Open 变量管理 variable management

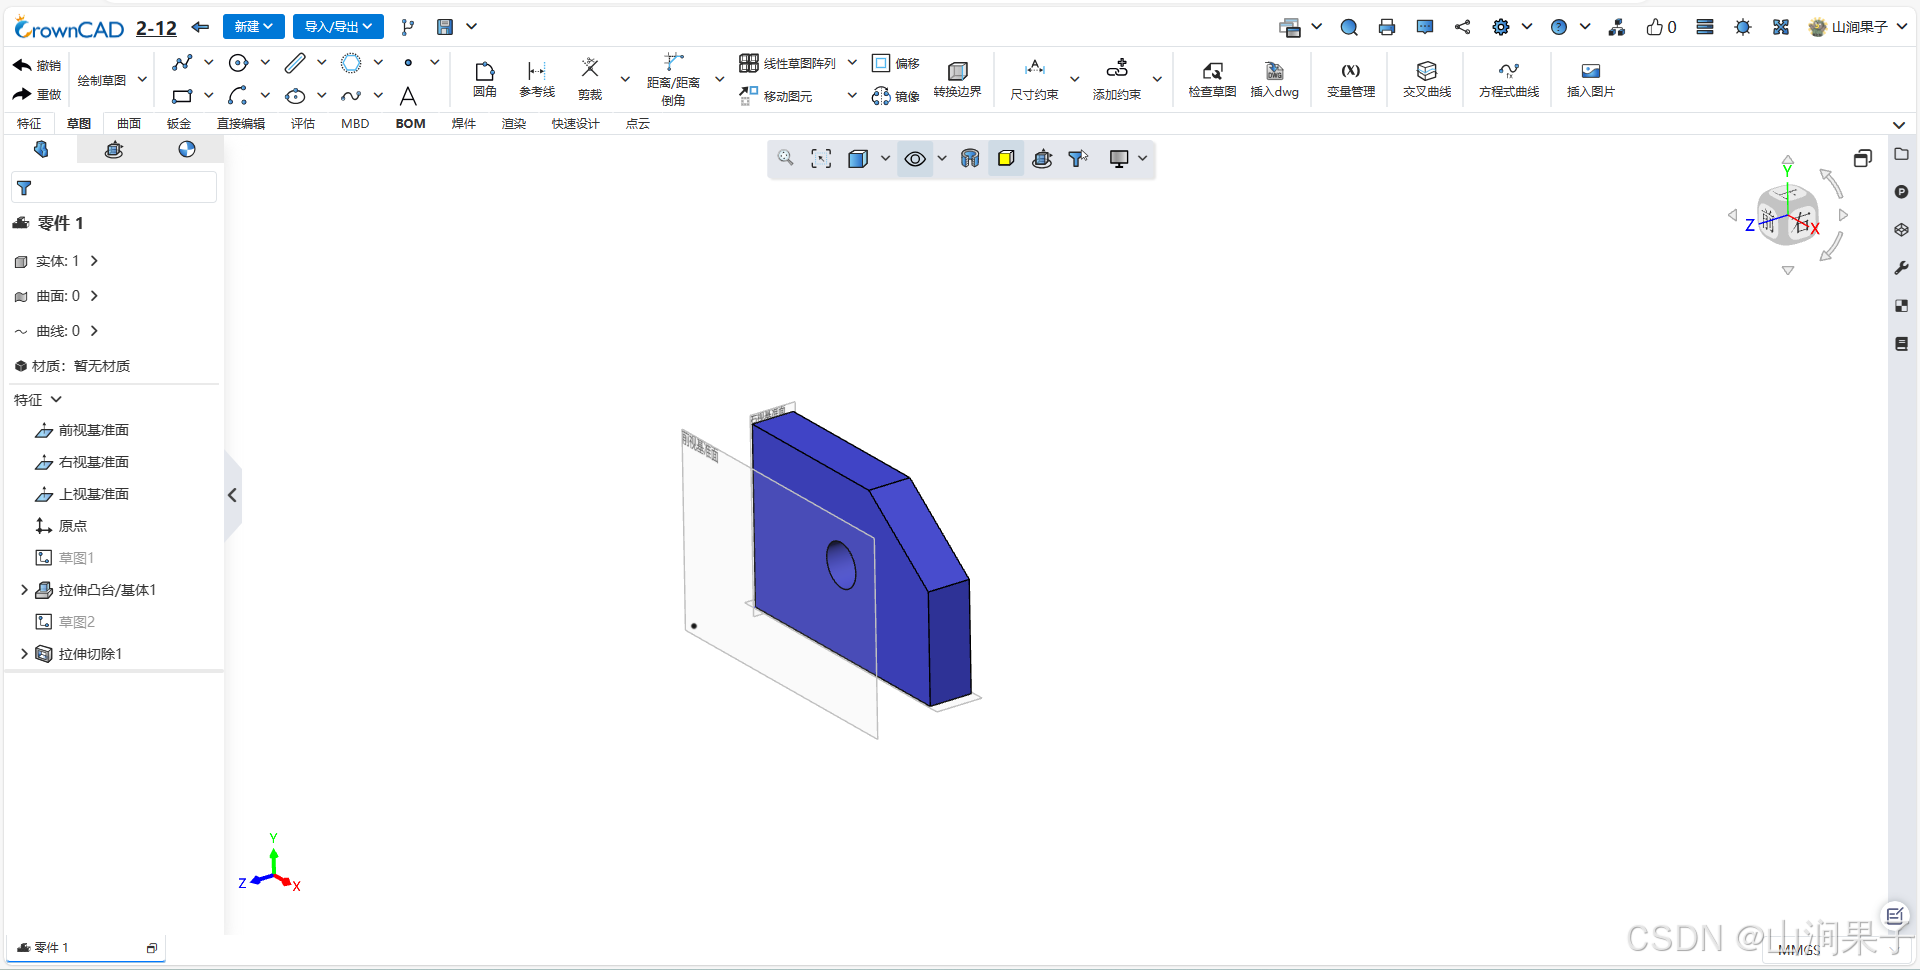coord(1351,79)
